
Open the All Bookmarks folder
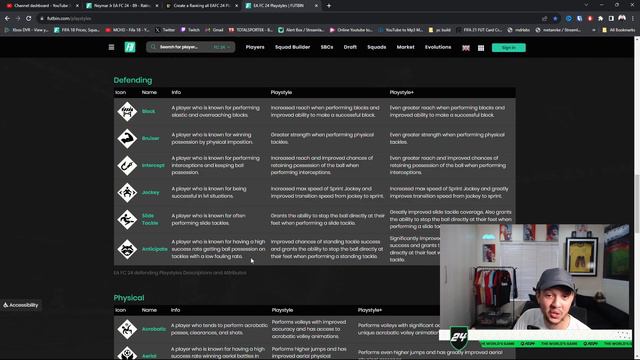coord(618,30)
